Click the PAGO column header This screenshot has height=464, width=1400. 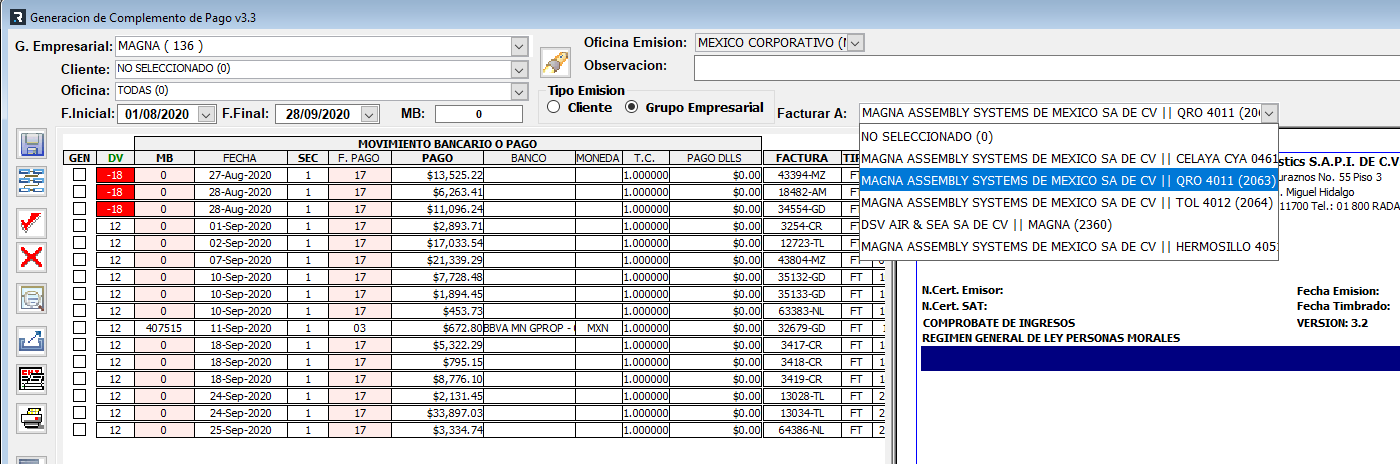(x=437, y=158)
